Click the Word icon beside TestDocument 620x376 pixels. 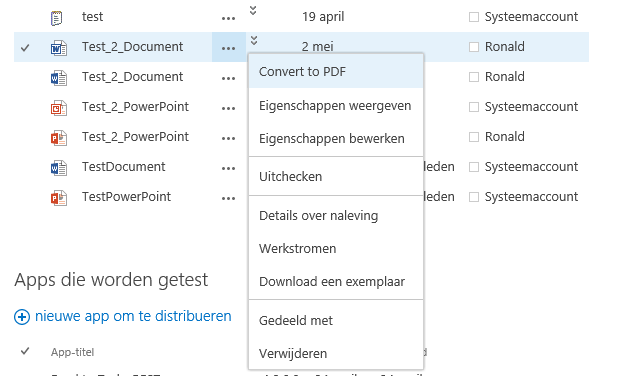click(x=59, y=168)
